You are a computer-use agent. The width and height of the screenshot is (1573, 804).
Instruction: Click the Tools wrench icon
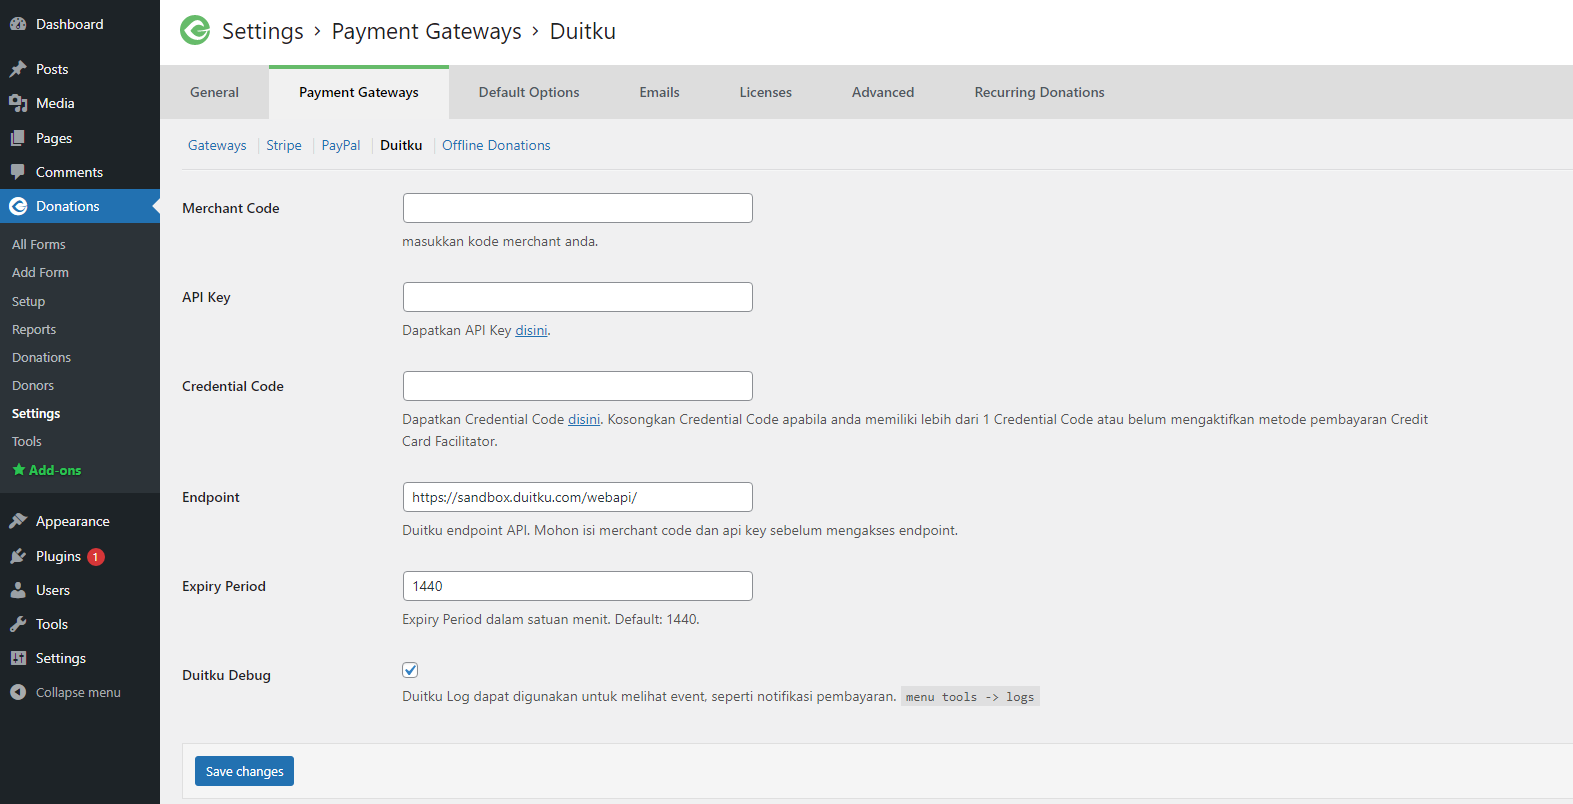click(18, 624)
